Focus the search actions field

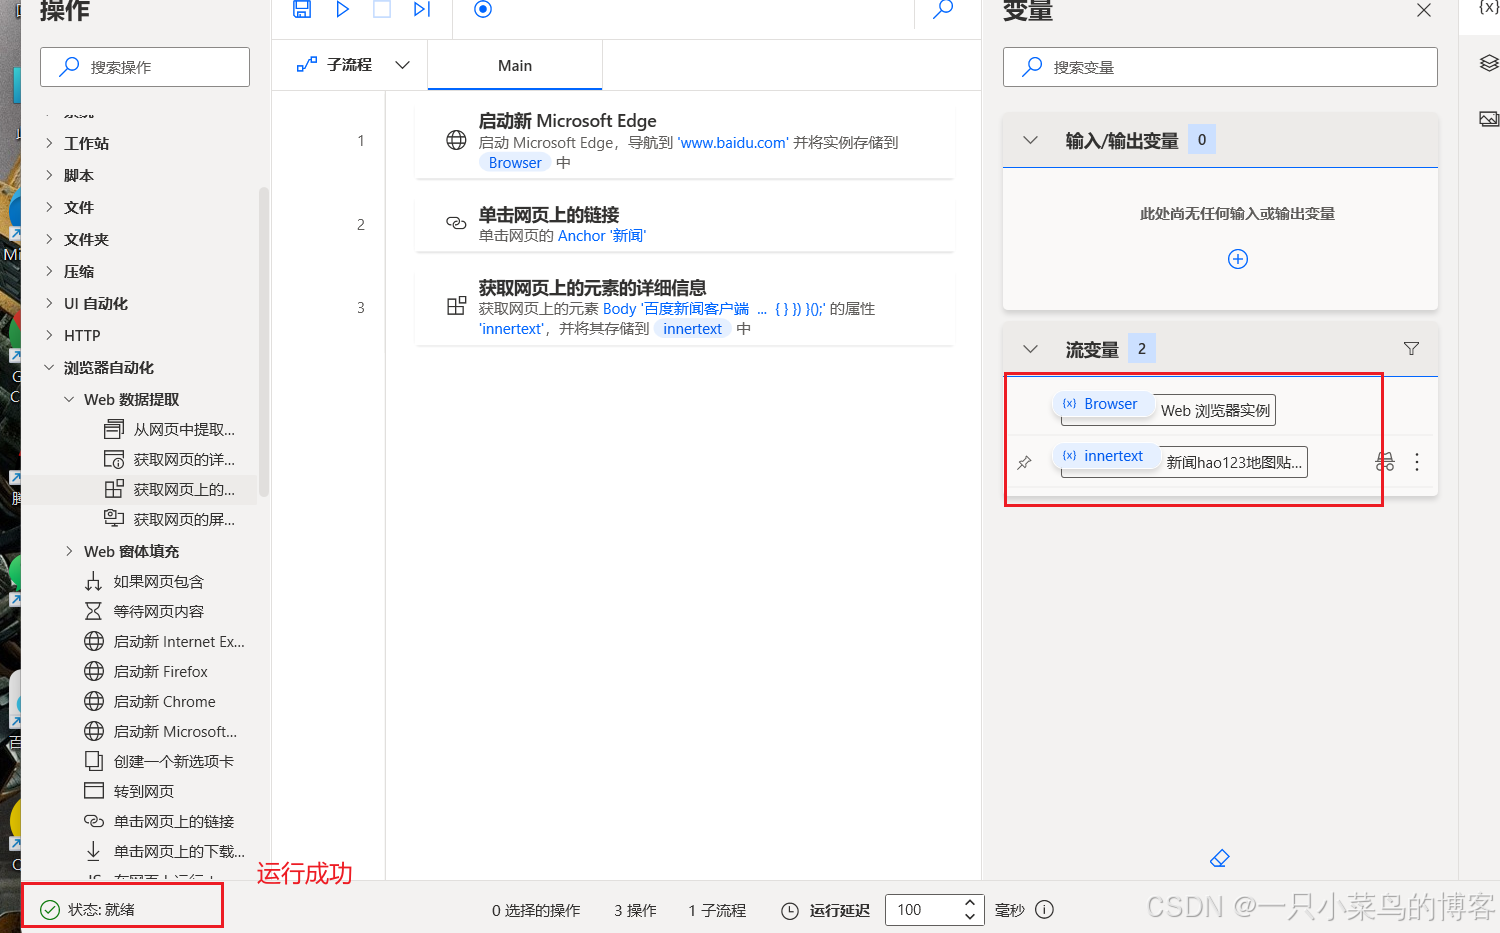pyautogui.click(x=145, y=67)
